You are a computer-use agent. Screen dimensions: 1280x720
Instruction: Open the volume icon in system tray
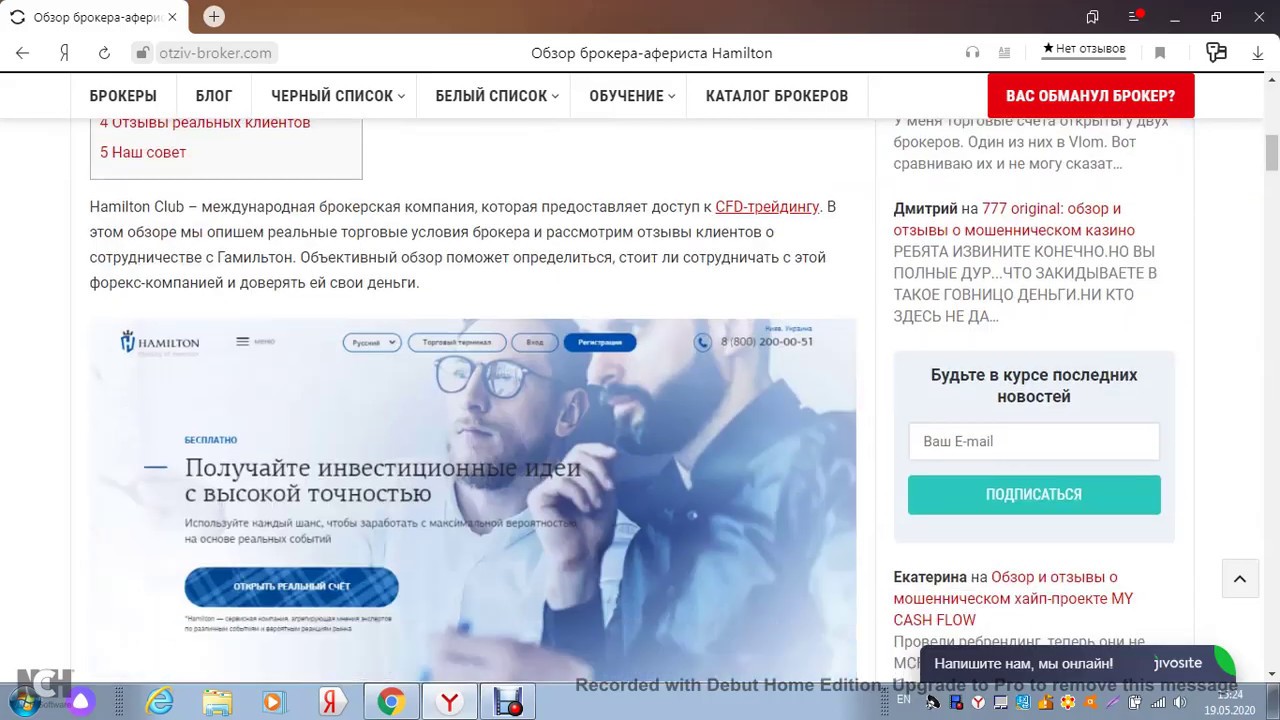(x=1182, y=703)
